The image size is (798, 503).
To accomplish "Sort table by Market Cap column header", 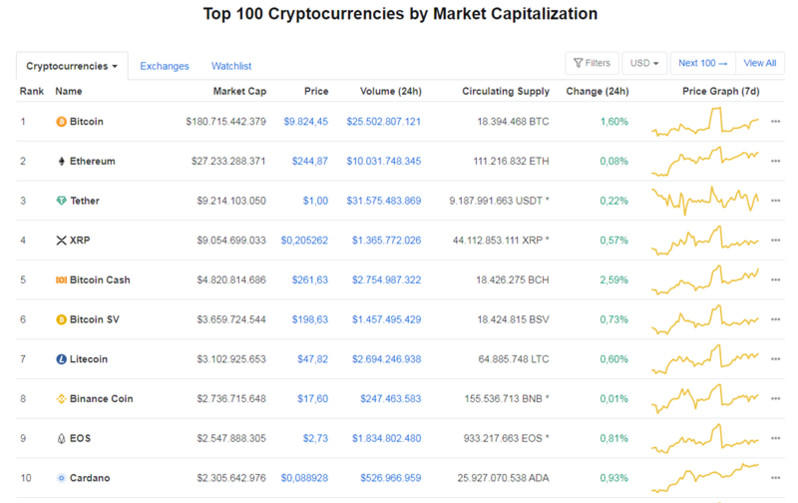I will pyautogui.click(x=239, y=91).
